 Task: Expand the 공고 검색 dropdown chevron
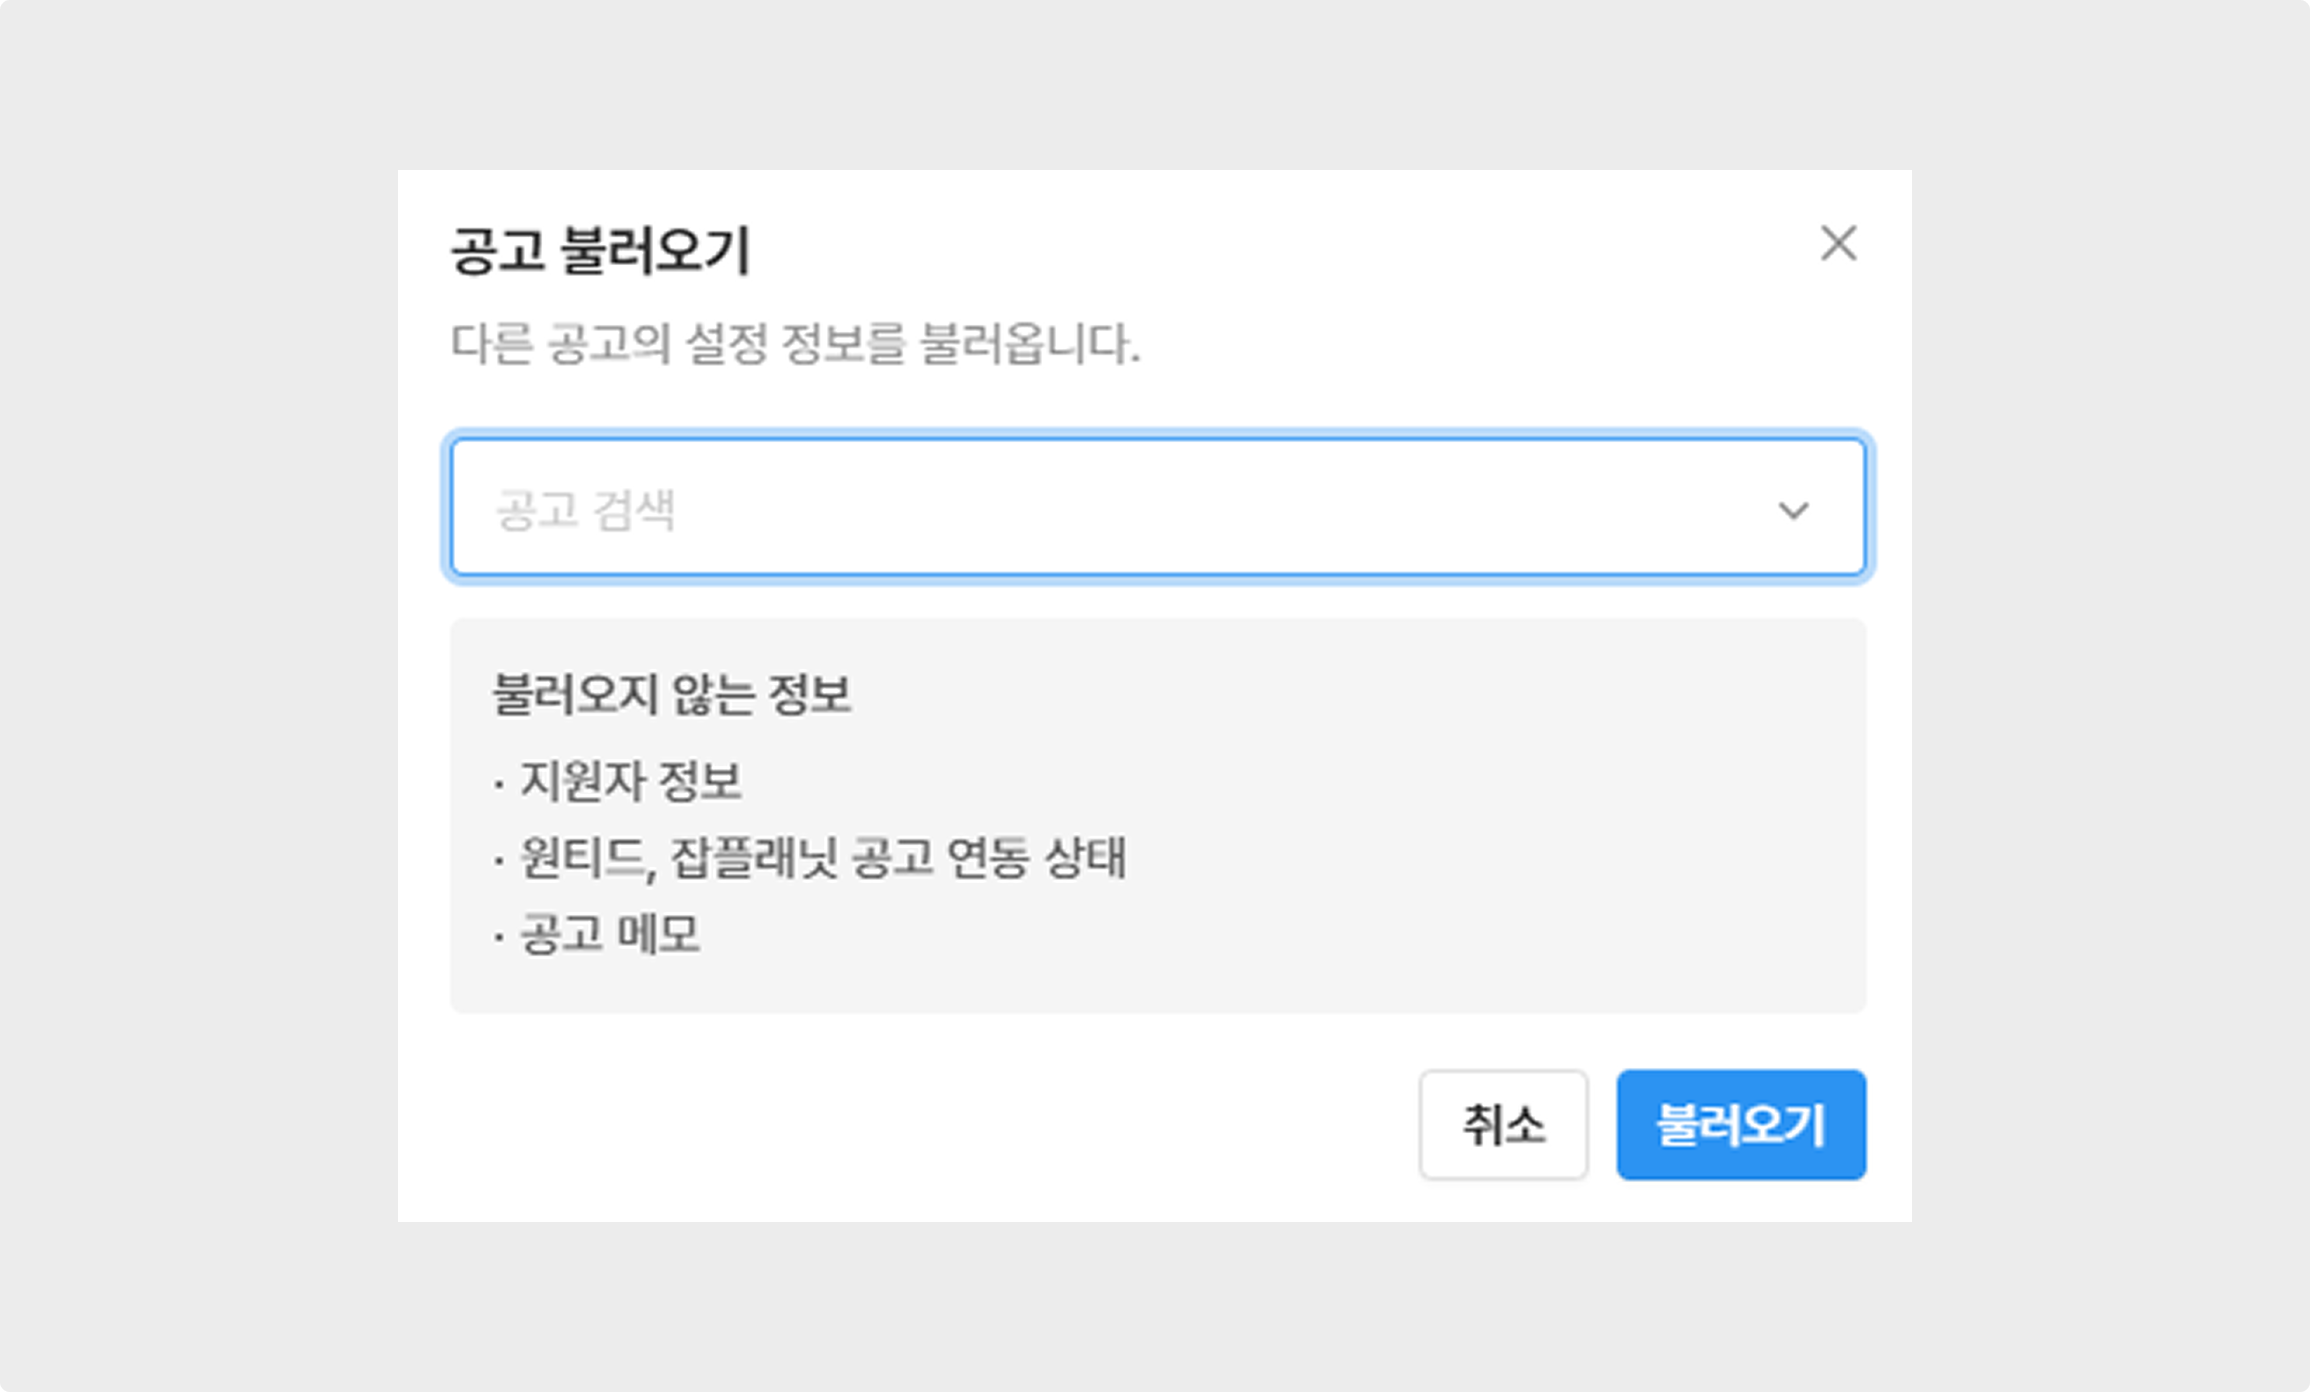pos(1793,510)
